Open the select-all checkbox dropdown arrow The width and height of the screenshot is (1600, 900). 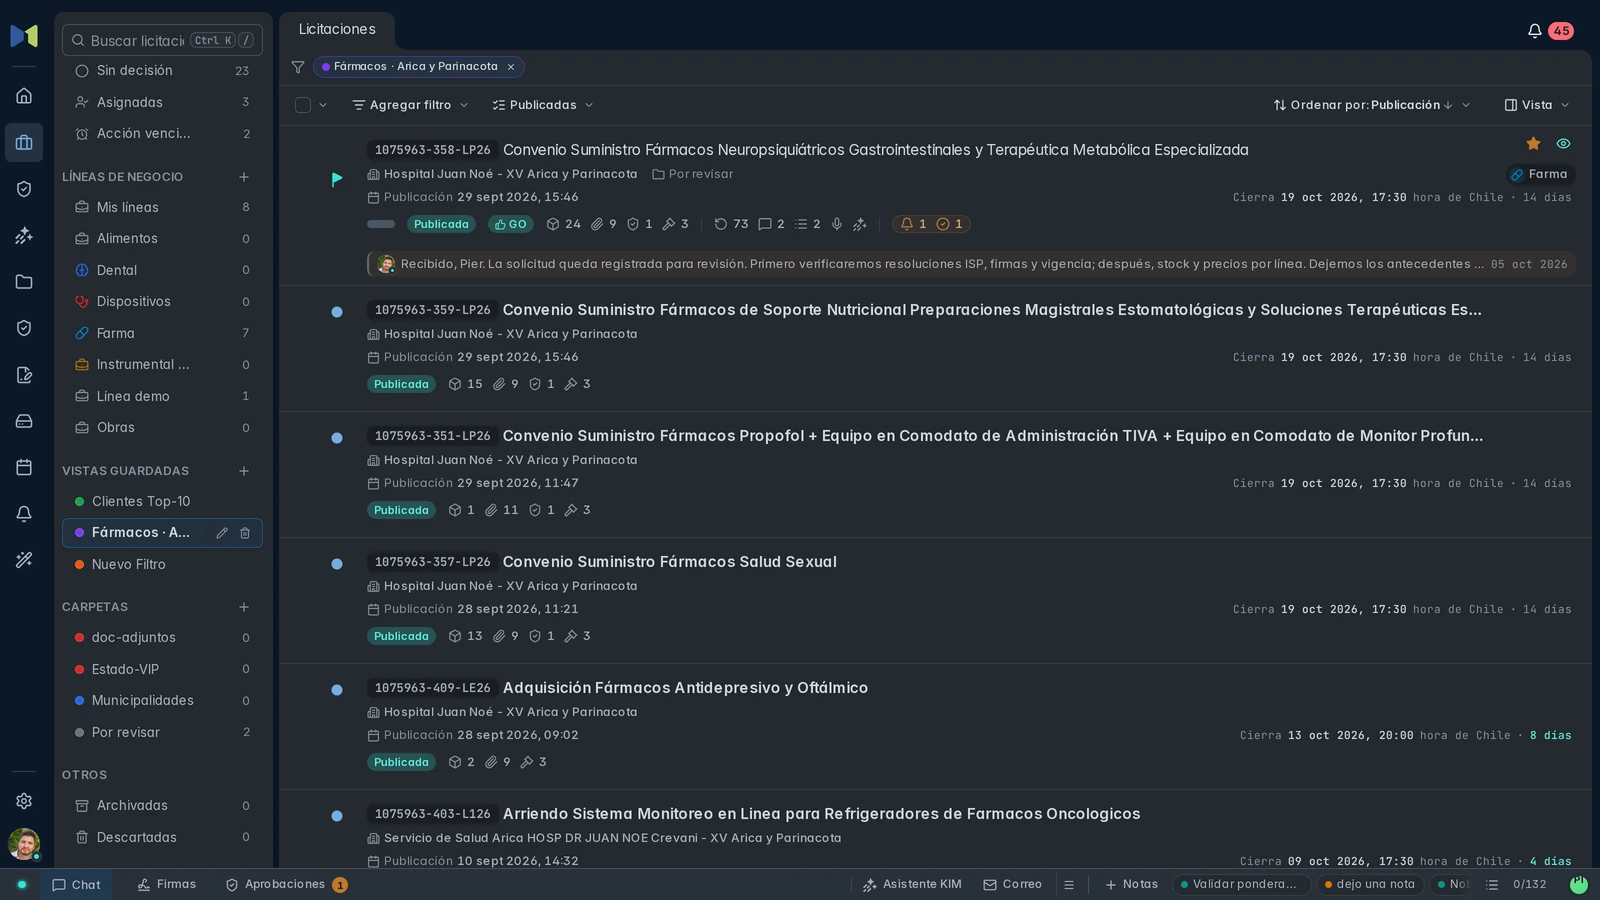[x=323, y=105]
